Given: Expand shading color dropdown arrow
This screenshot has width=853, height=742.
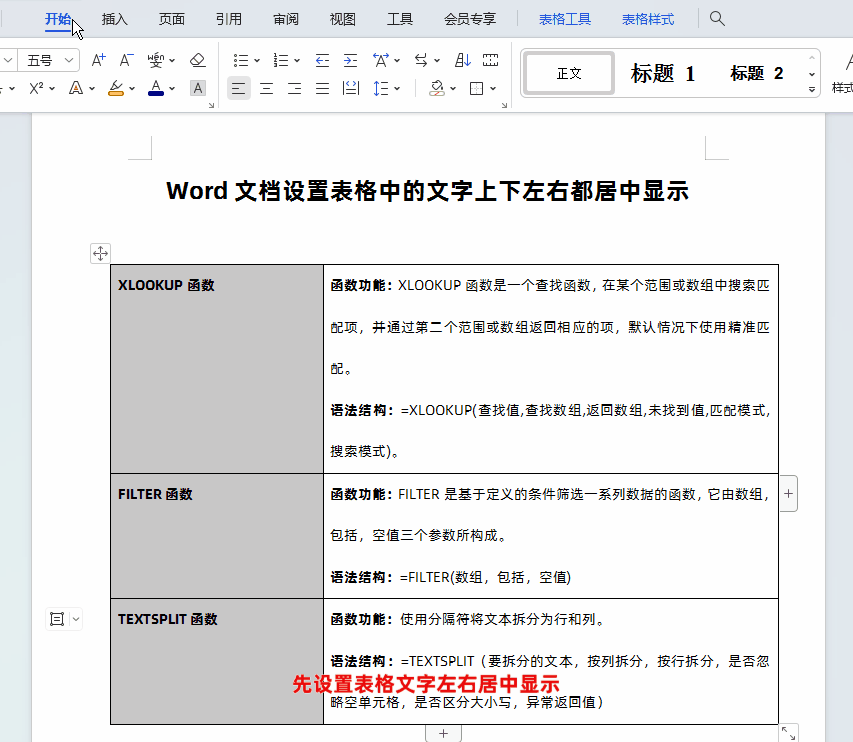Looking at the screenshot, I should (x=453, y=89).
